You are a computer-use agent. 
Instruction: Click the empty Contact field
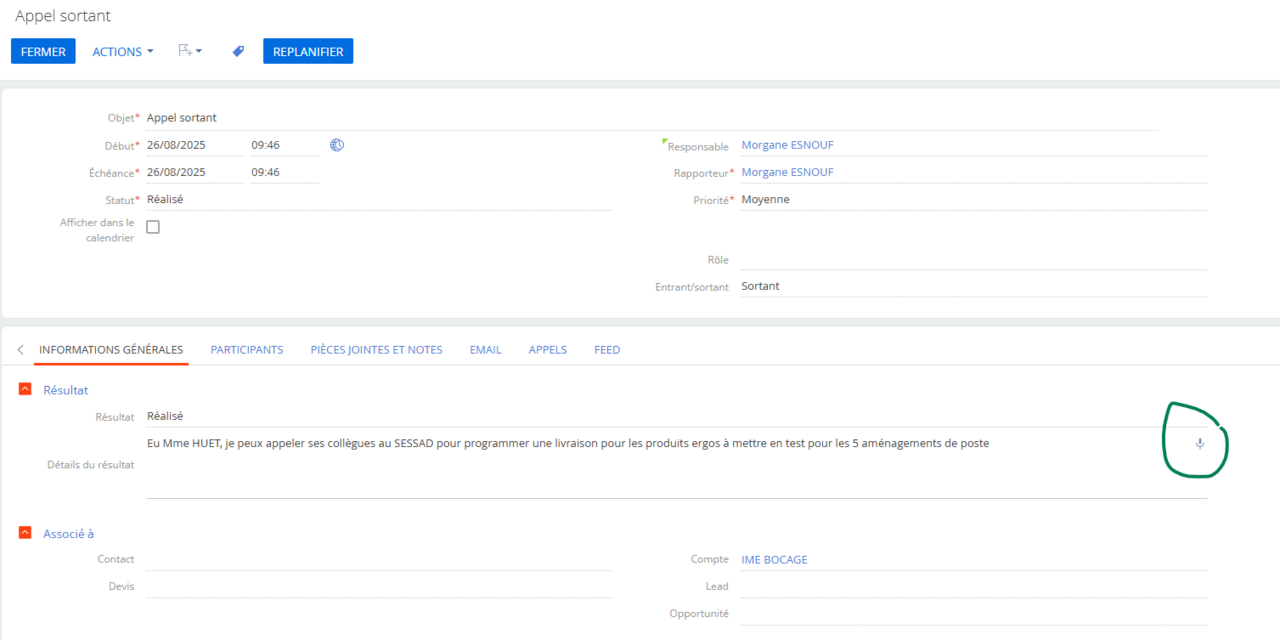point(379,559)
